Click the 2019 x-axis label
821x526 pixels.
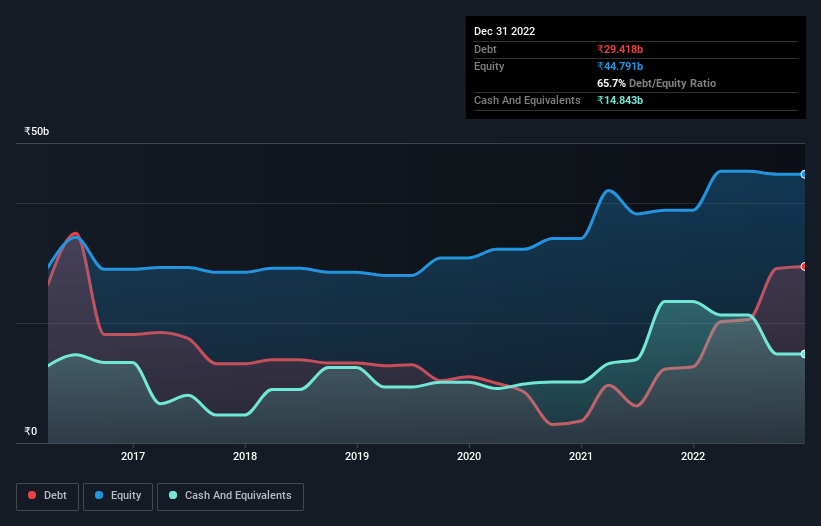pyautogui.click(x=357, y=456)
